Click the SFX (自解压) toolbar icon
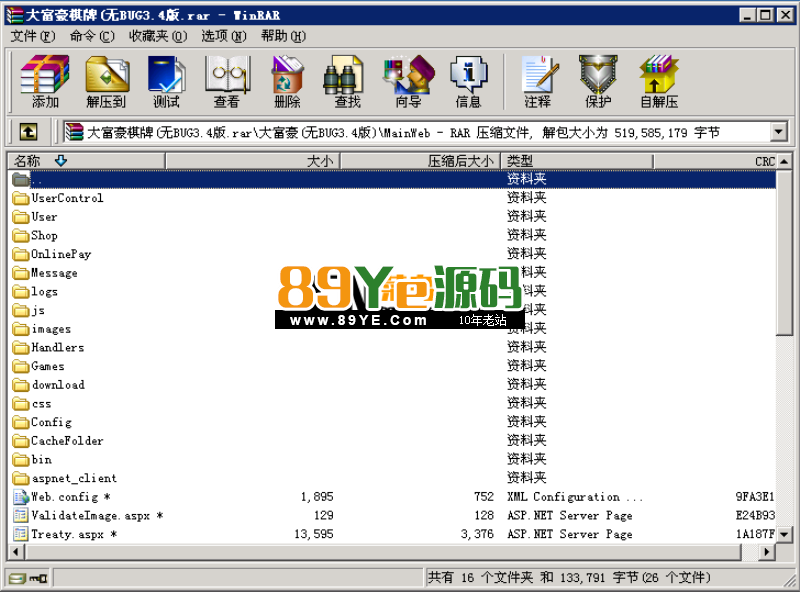 [x=659, y=82]
